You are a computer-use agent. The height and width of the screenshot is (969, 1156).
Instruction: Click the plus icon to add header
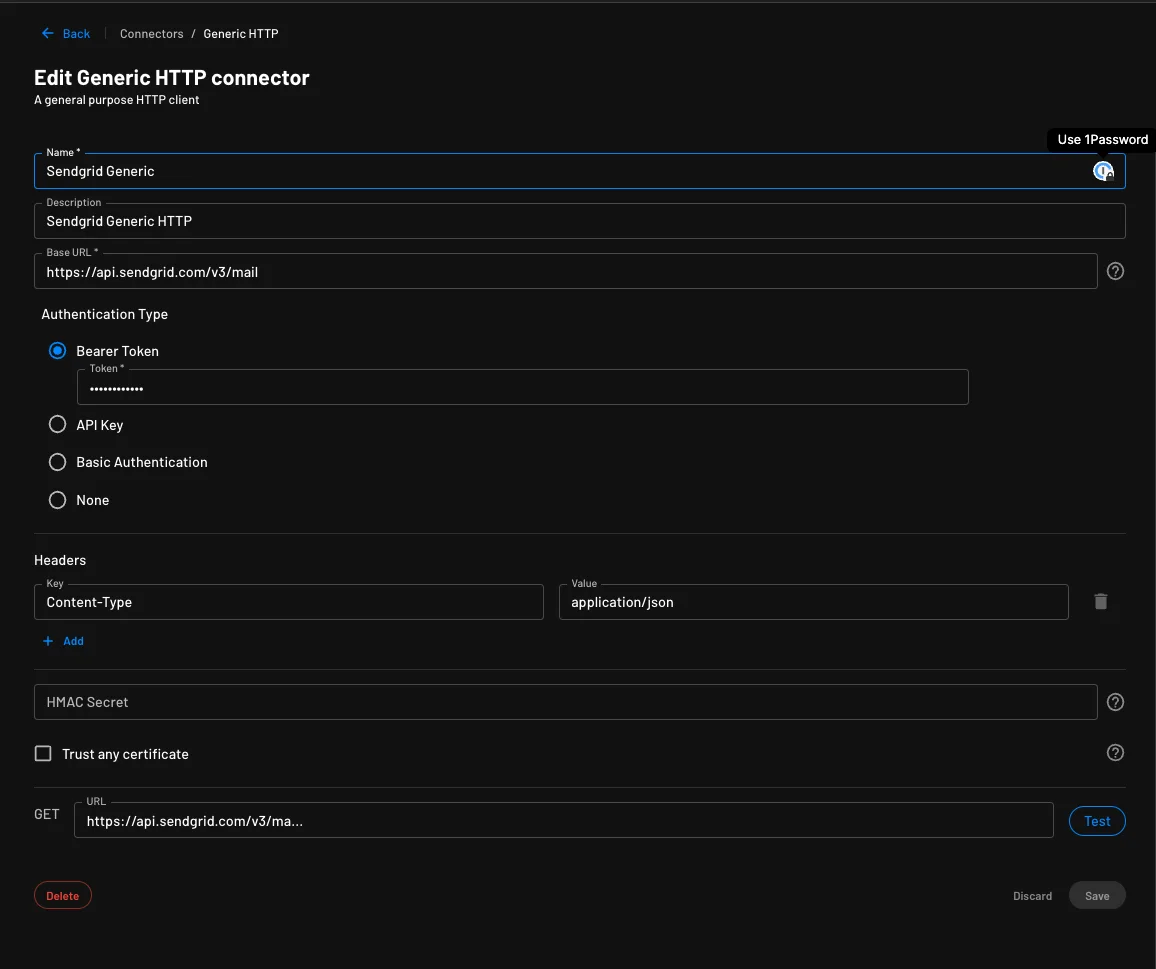point(48,641)
